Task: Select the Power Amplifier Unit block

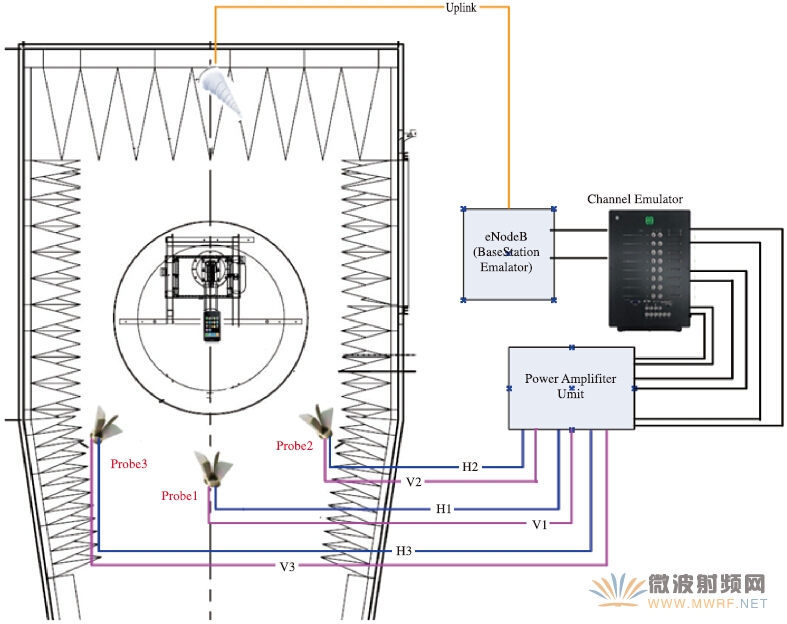Action: tap(572, 388)
